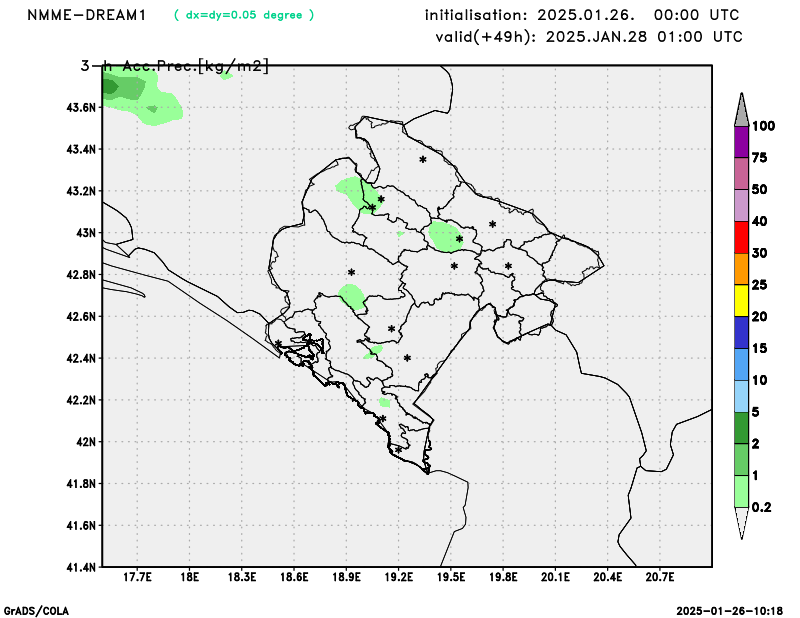The width and height of the screenshot is (800, 618).
Task: Click the white triangle below the color bar
Action: (741, 523)
